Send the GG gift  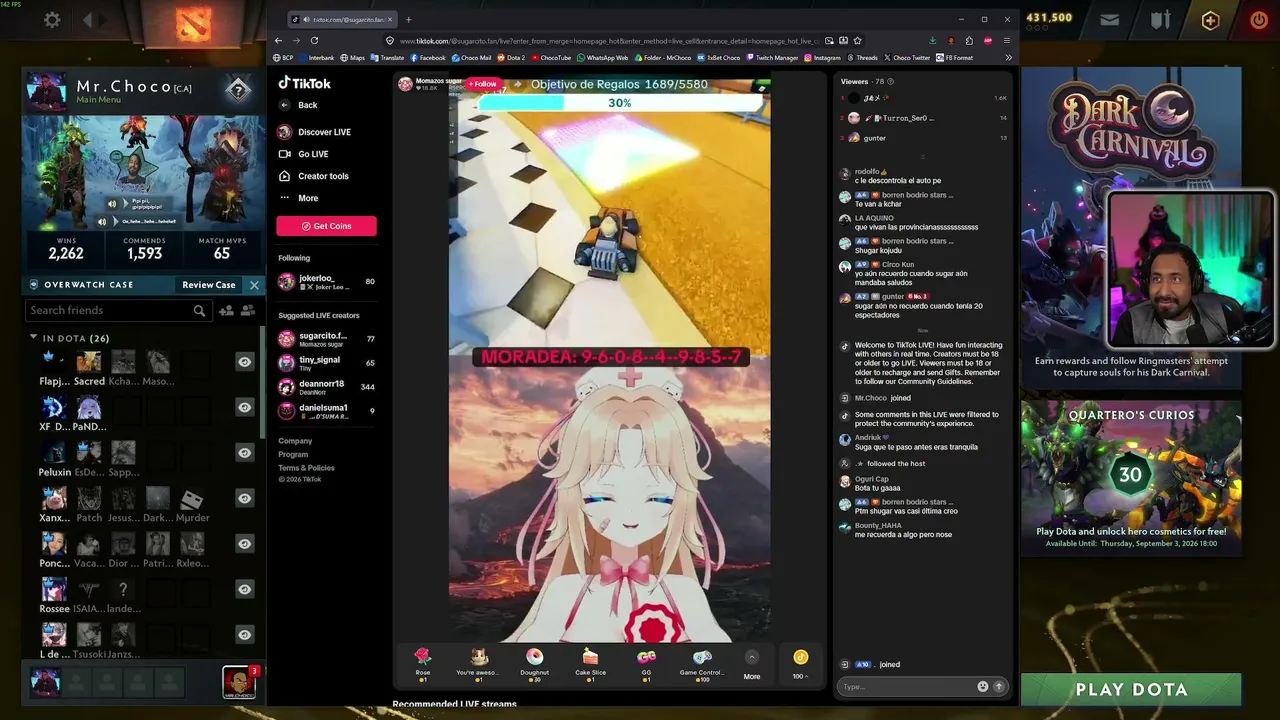pyautogui.click(x=646, y=662)
